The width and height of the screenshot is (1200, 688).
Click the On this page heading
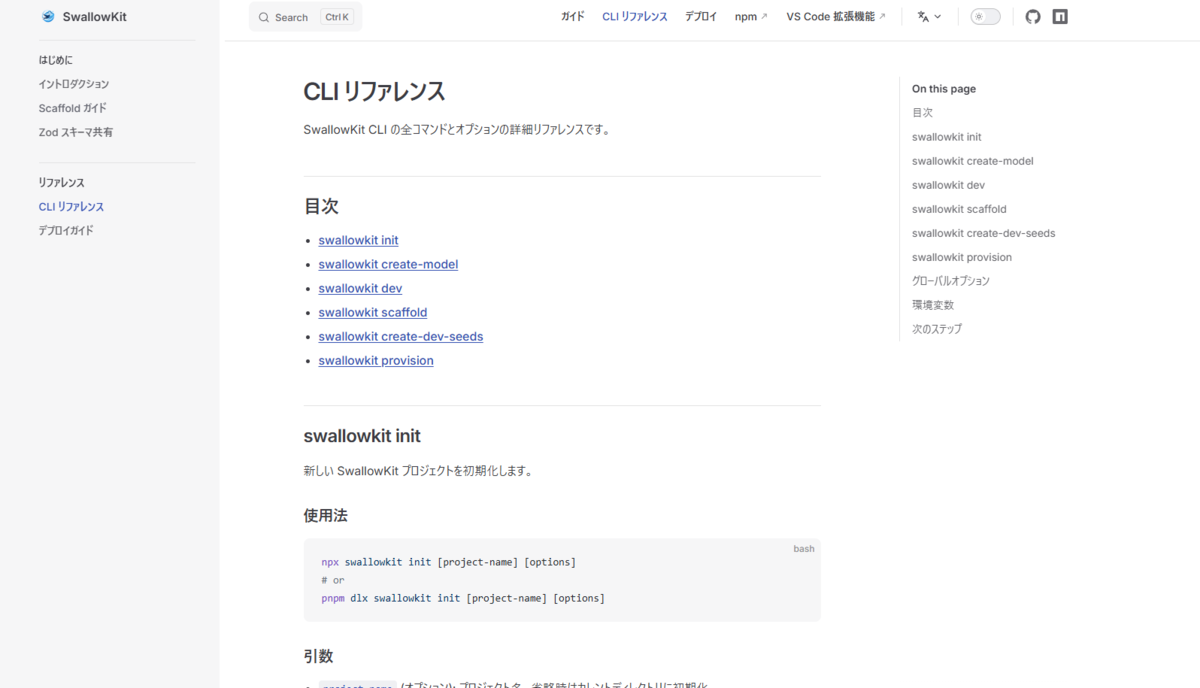click(944, 89)
